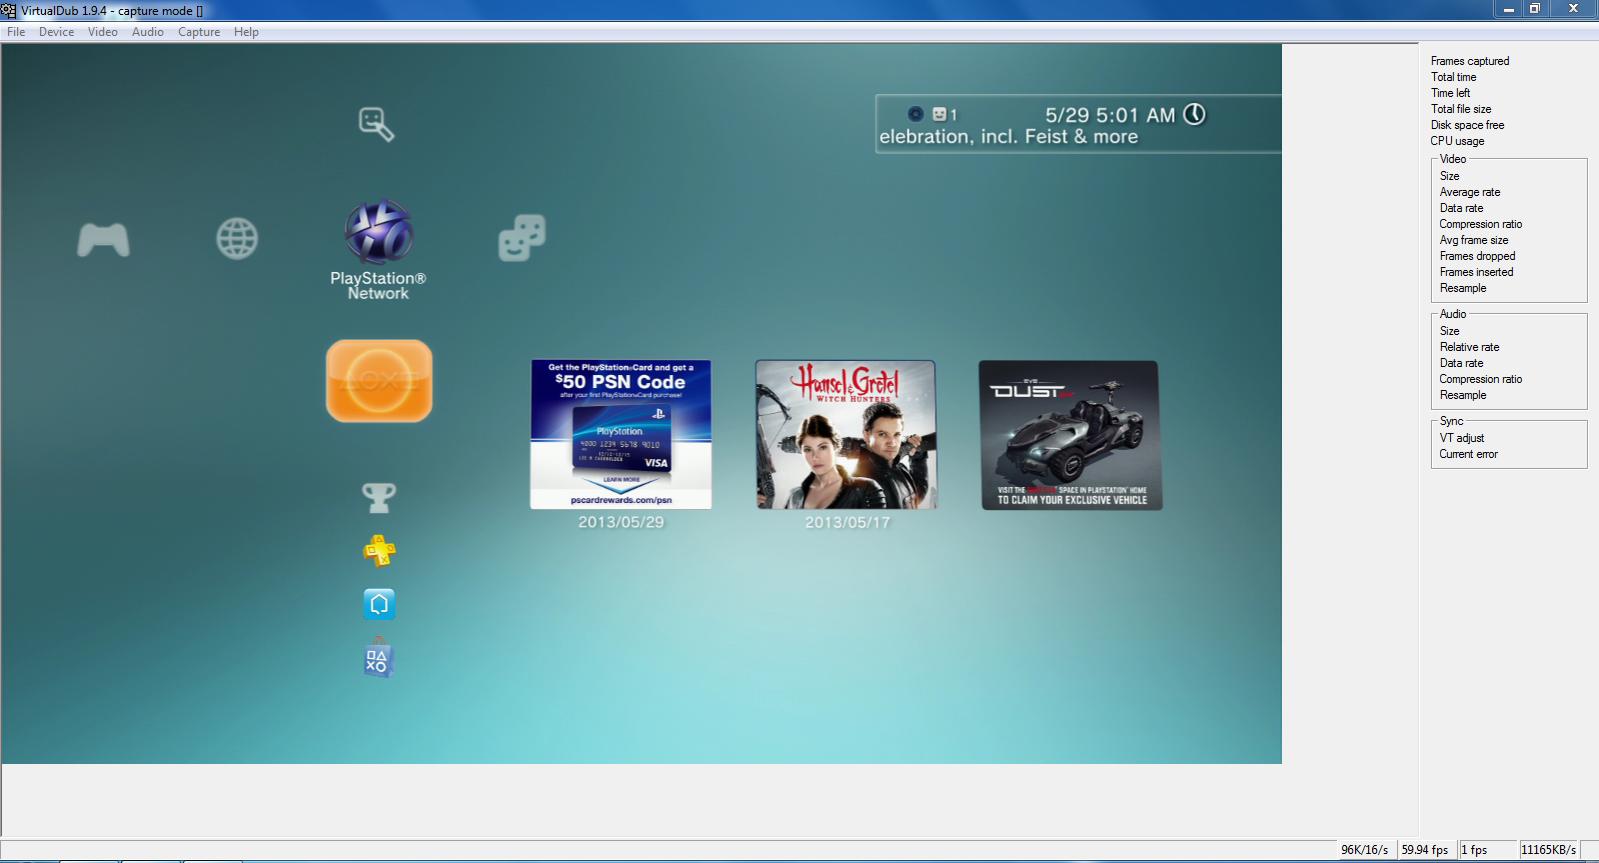Open the Trophy icon

(x=379, y=497)
